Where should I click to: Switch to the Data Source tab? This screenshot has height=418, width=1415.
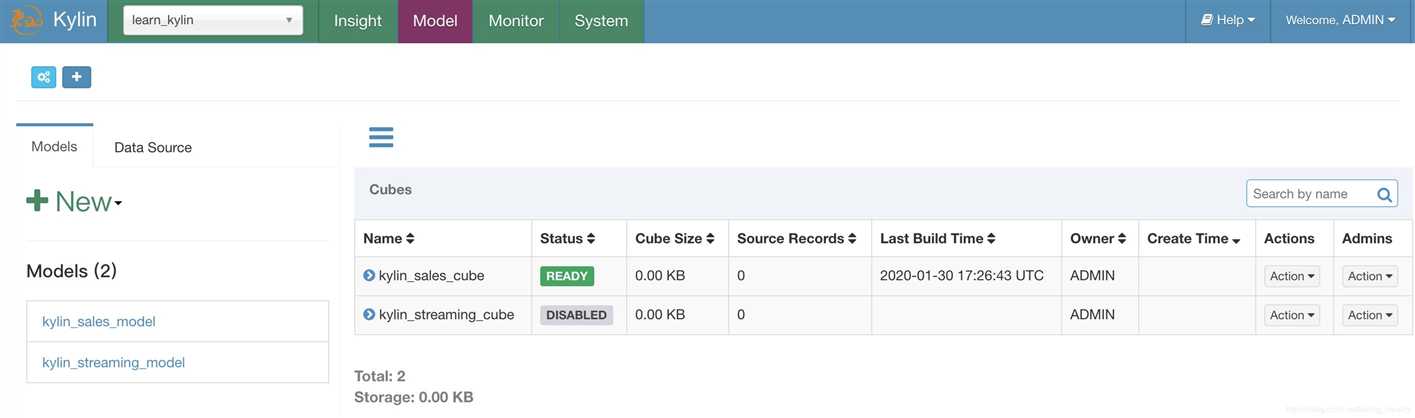(153, 147)
